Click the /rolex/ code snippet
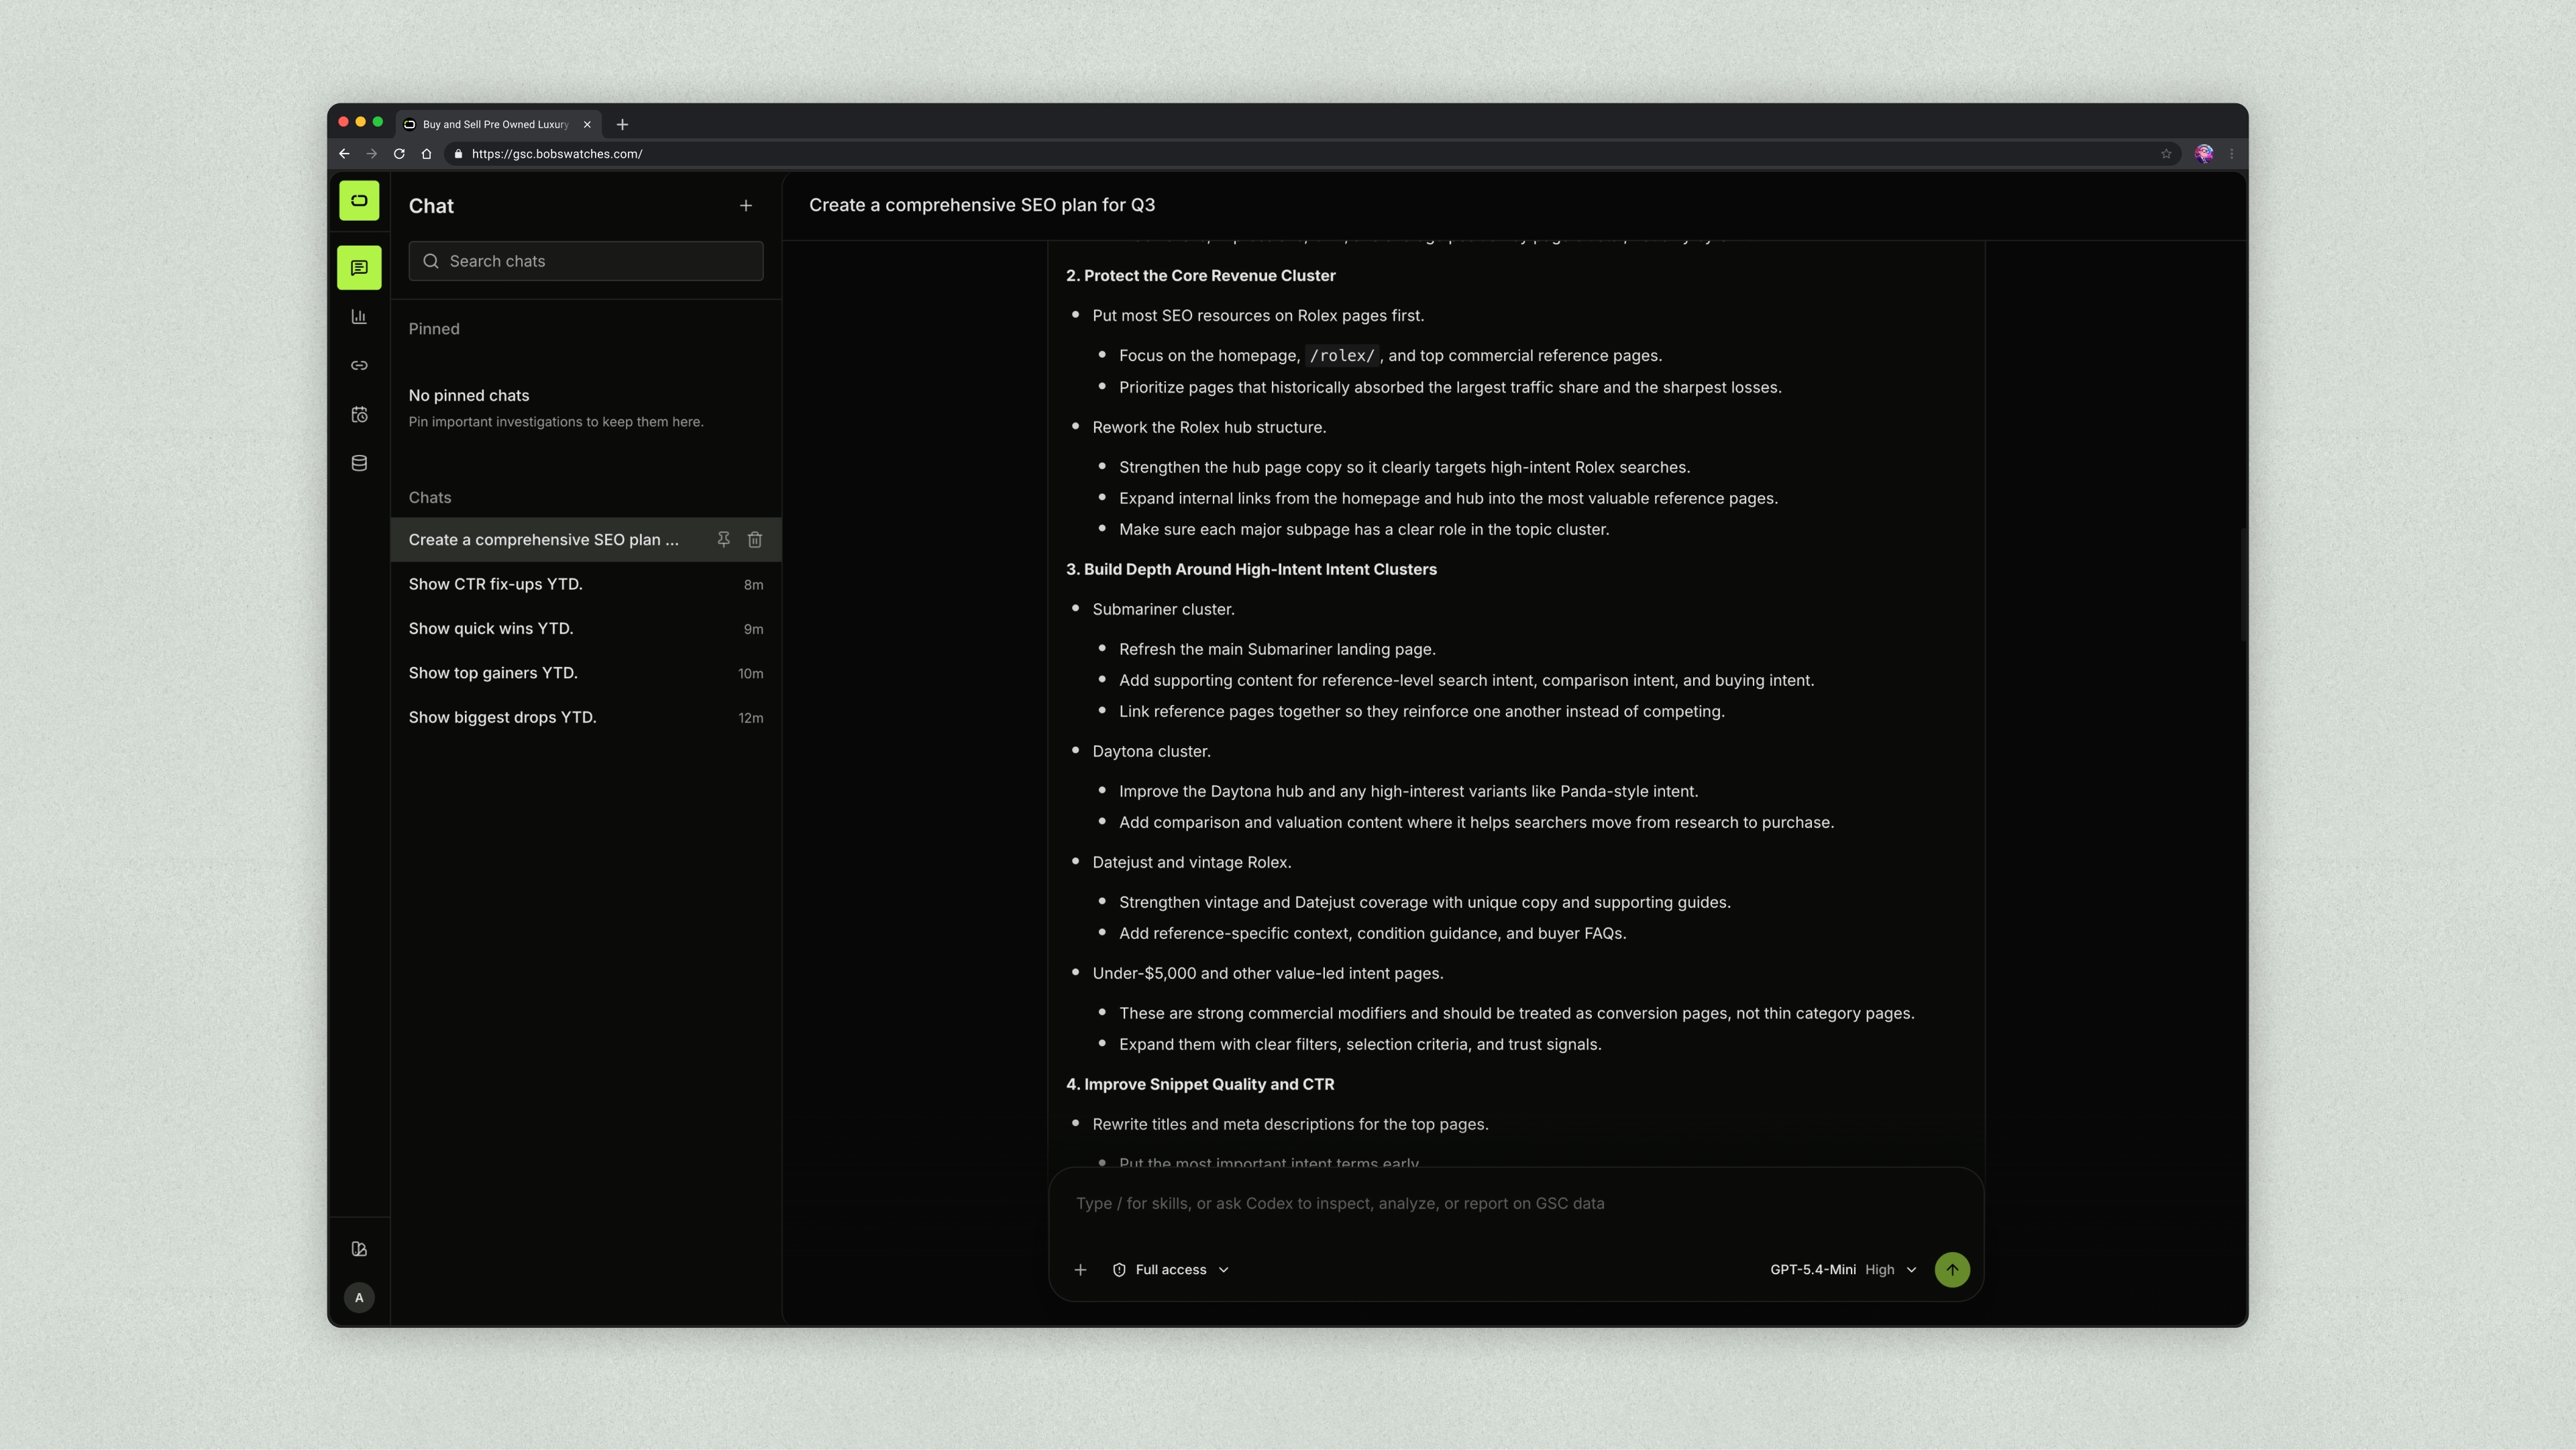This screenshot has height=1450, width=2576. [x=1342, y=356]
